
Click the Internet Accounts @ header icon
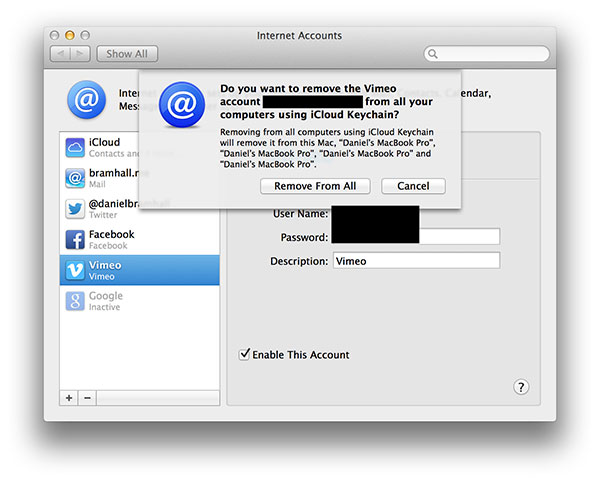coord(86,99)
